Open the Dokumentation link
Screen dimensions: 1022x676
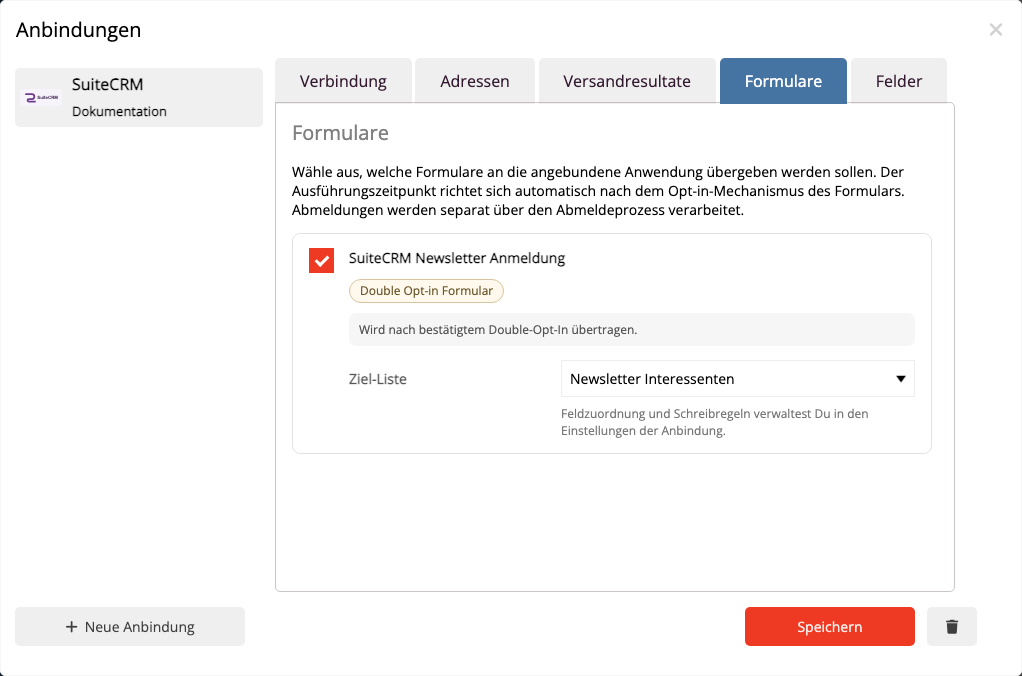[119, 111]
